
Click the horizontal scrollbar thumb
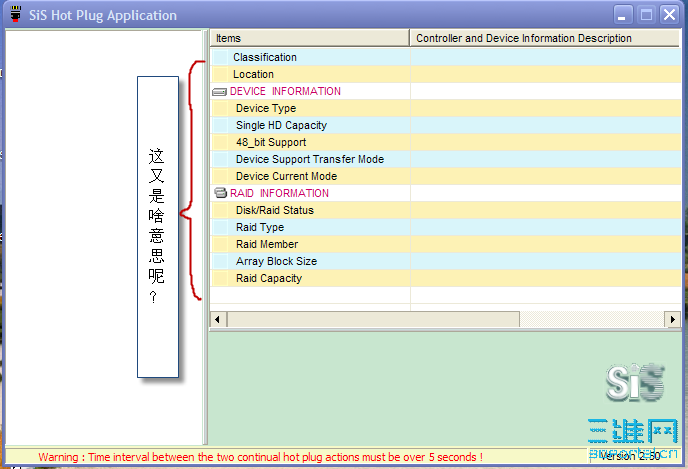[x=373, y=319]
